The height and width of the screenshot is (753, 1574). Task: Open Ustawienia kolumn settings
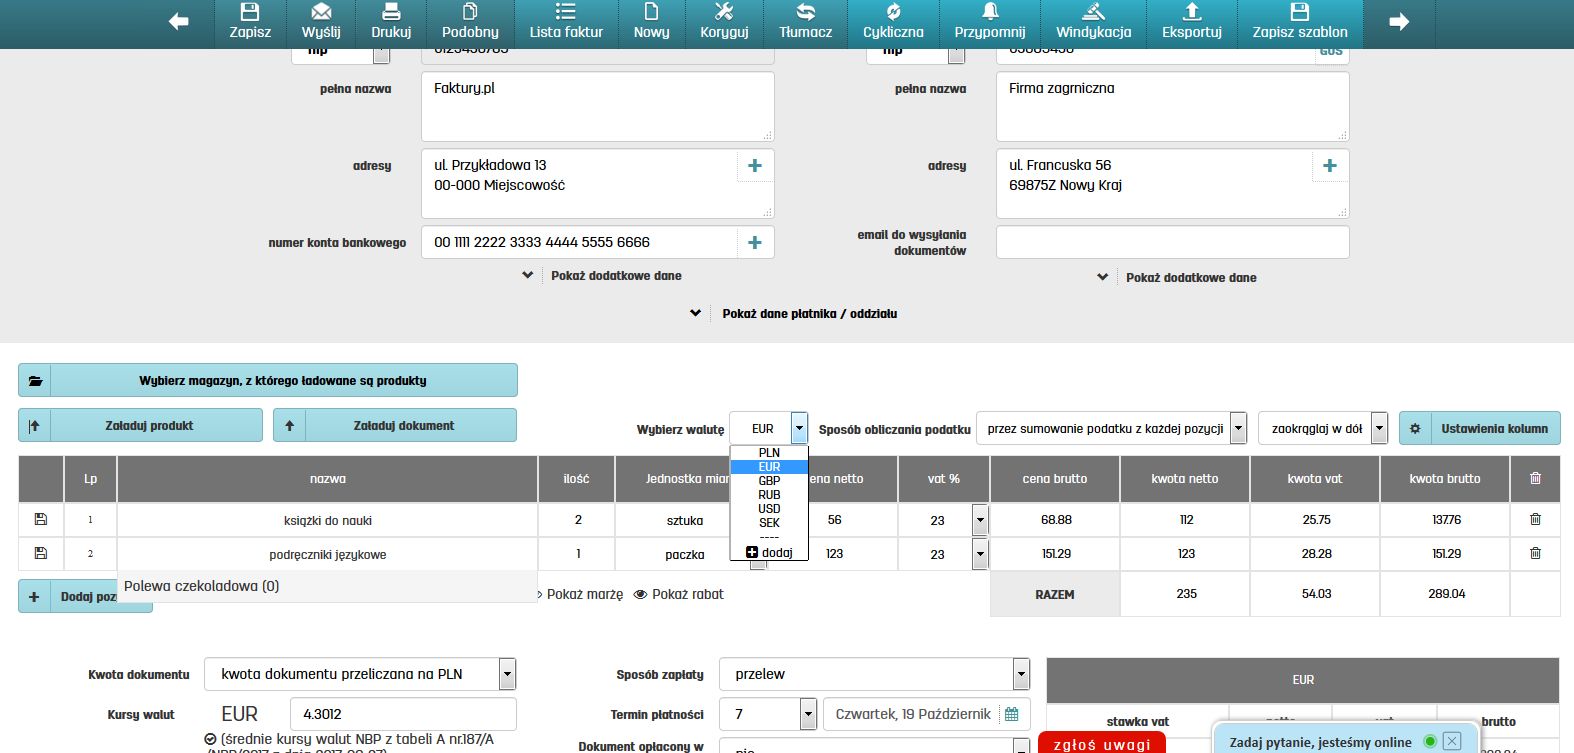[x=1480, y=429]
